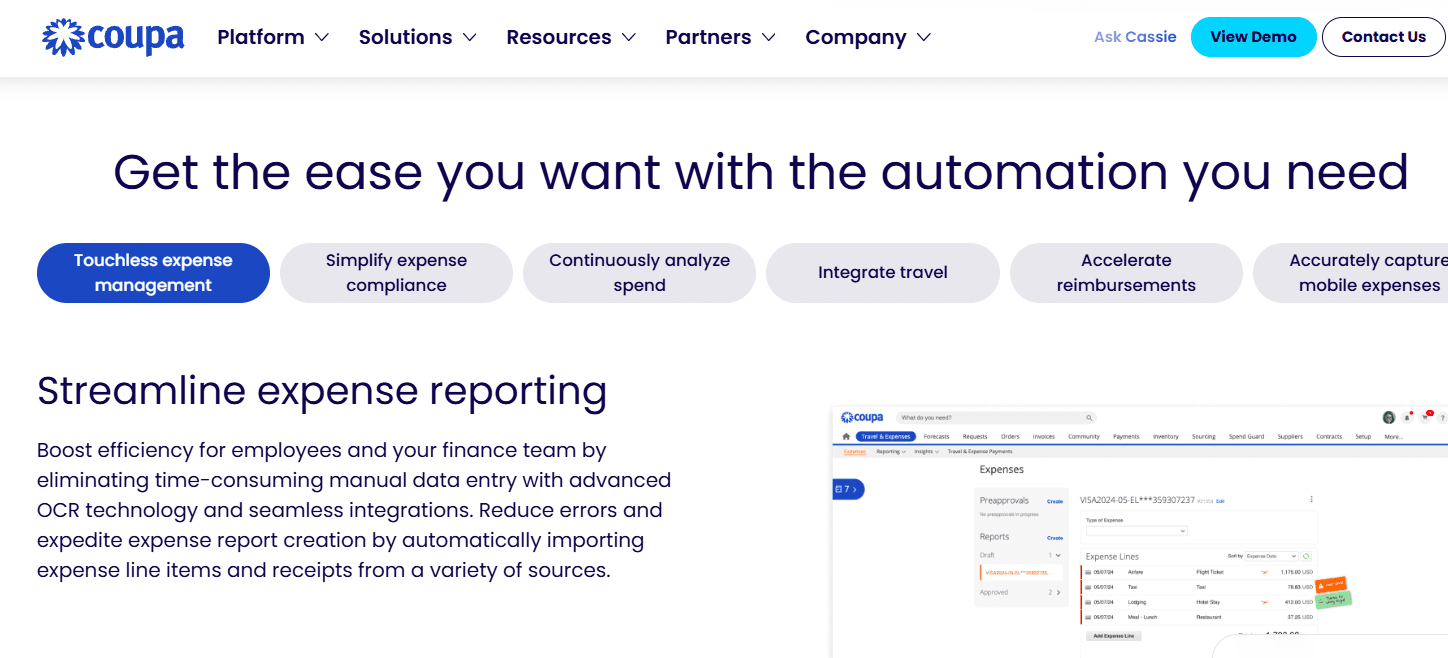Screen dimensions: 1448x658
Task: Click the Streamline expense reporting heading
Action: [322, 391]
